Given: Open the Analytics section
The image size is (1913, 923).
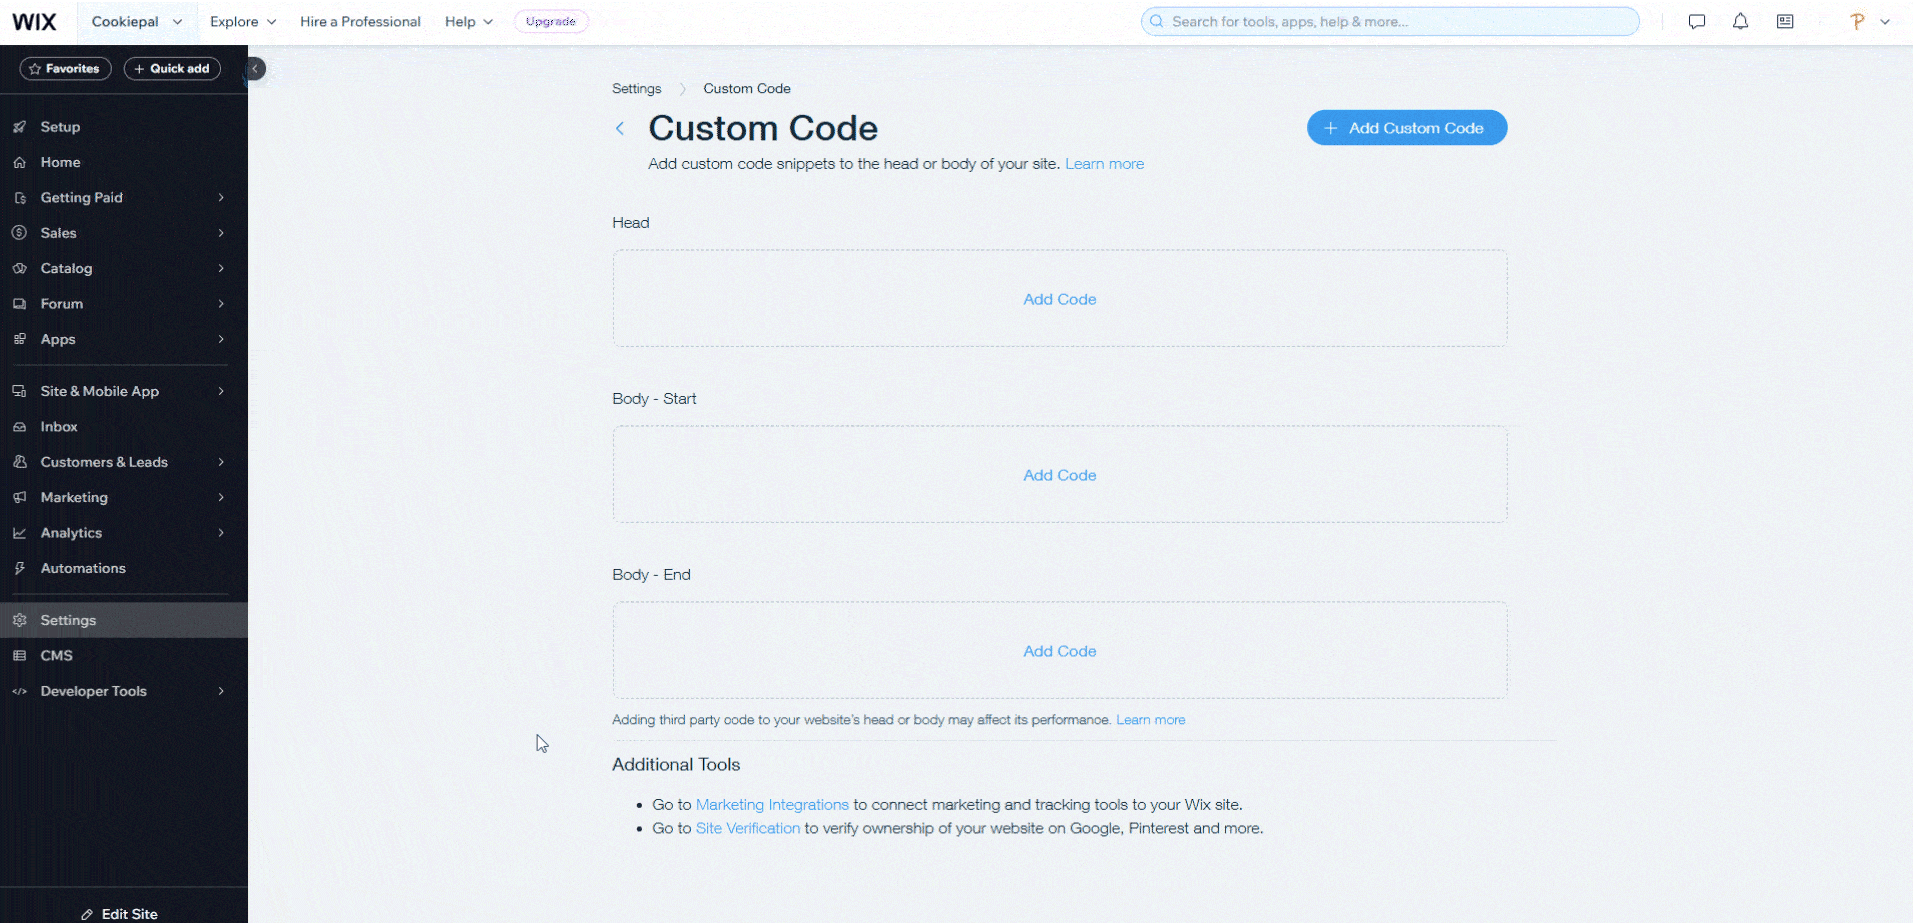Looking at the screenshot, I should click(70, 532).
